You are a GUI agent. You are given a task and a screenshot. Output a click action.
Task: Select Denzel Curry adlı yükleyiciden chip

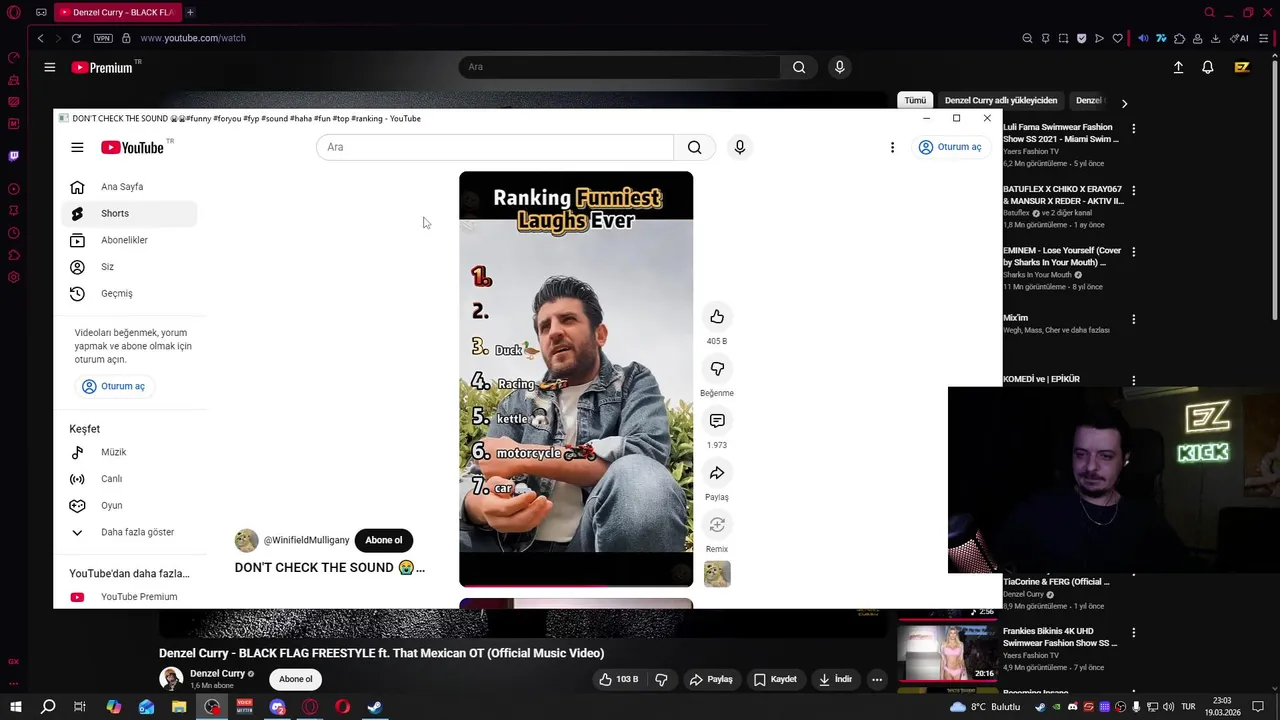click(1001, 100)
